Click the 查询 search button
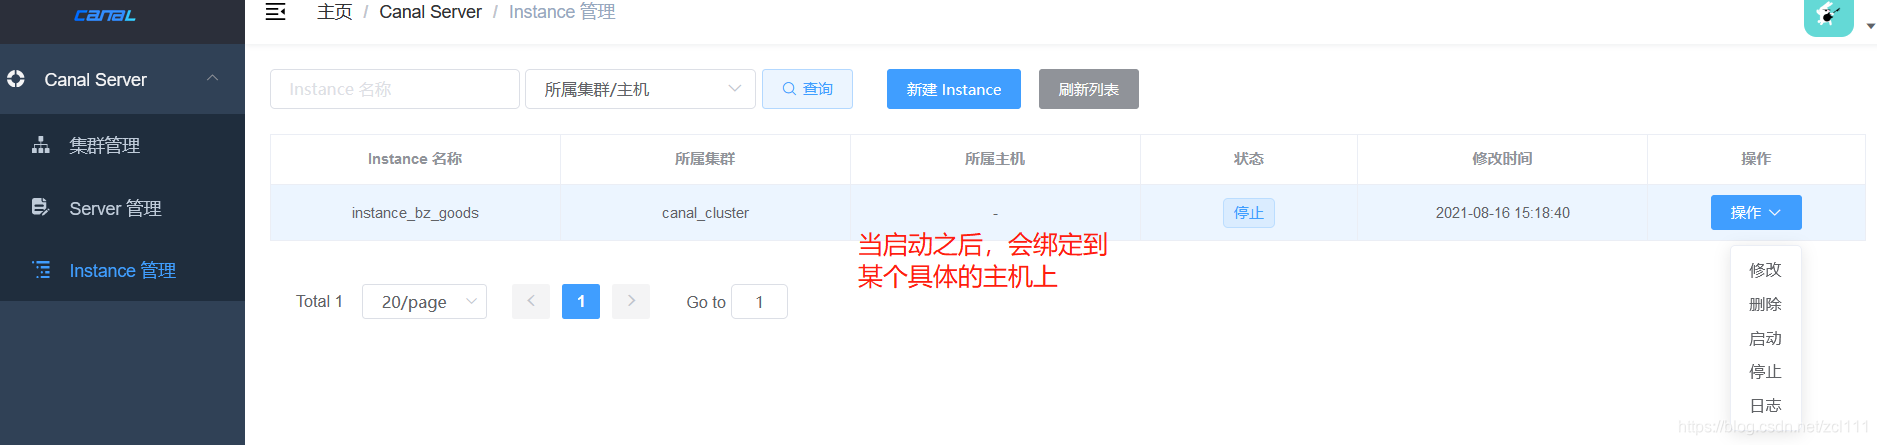Image resolution: width=1877 pixels, height=445 pixels. (807, 89)
